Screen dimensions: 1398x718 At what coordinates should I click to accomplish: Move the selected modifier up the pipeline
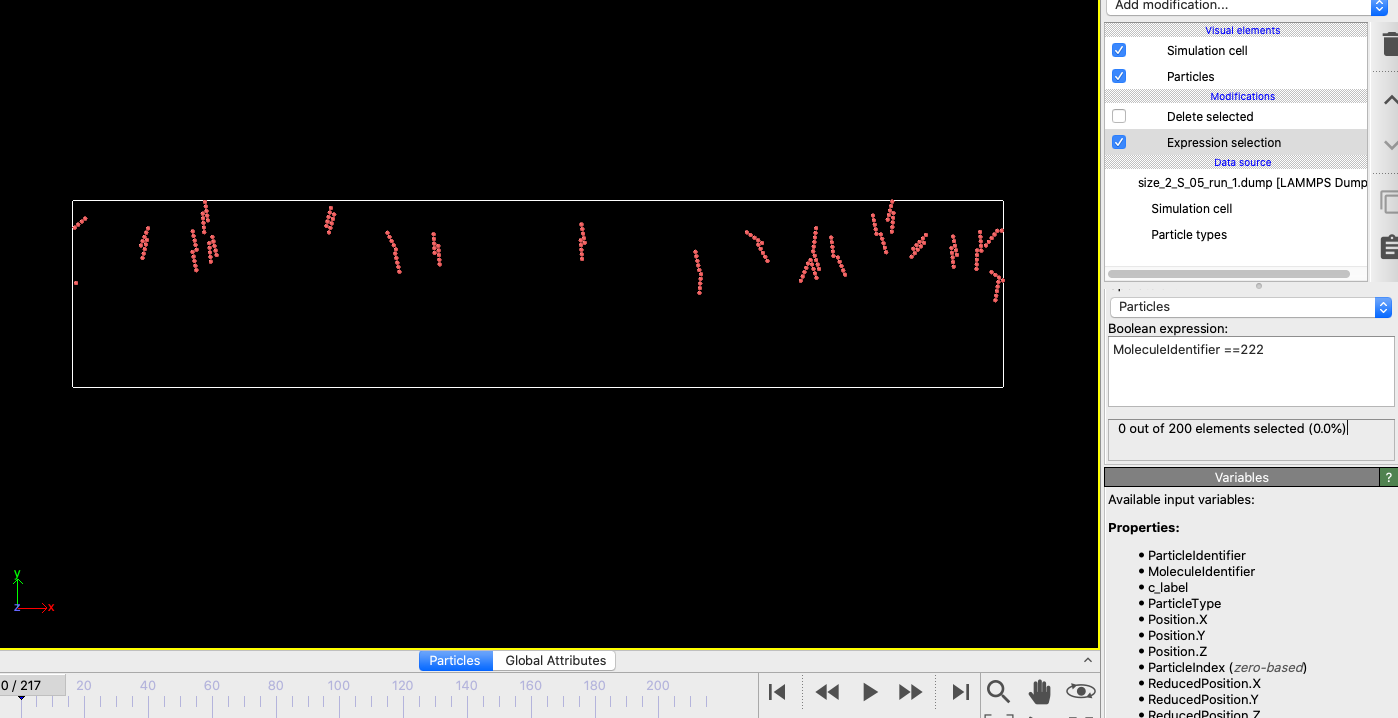(1390, 98)
